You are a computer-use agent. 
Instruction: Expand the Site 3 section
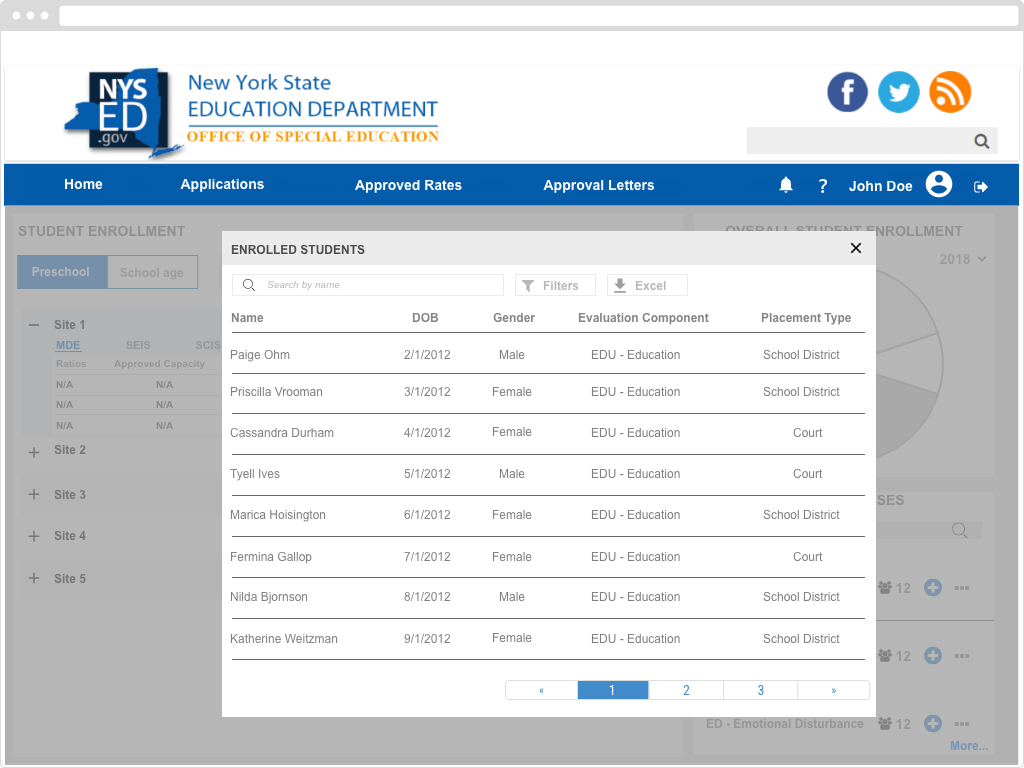(34, 495)
